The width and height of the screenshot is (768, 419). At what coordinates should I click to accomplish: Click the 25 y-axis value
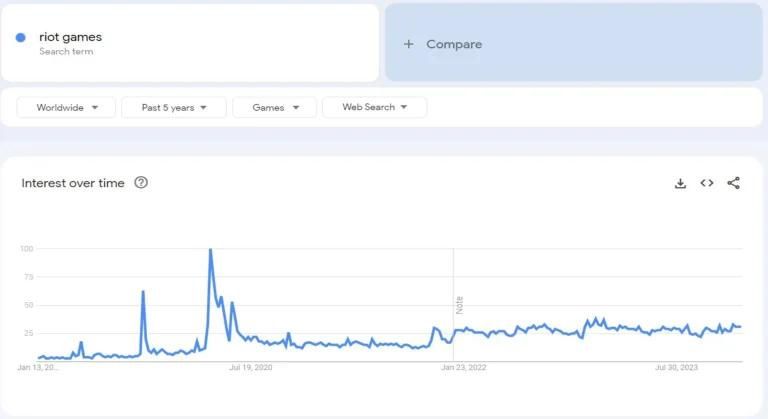click(28, 333)
